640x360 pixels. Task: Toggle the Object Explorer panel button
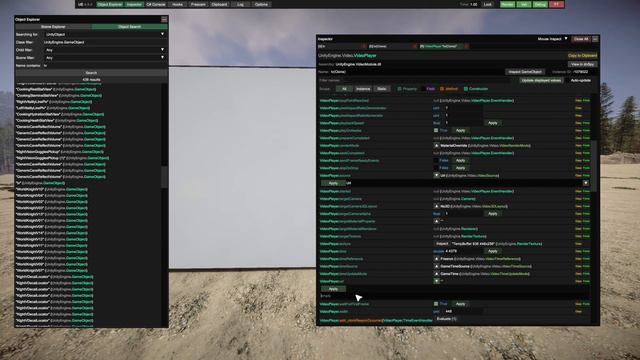110,4
